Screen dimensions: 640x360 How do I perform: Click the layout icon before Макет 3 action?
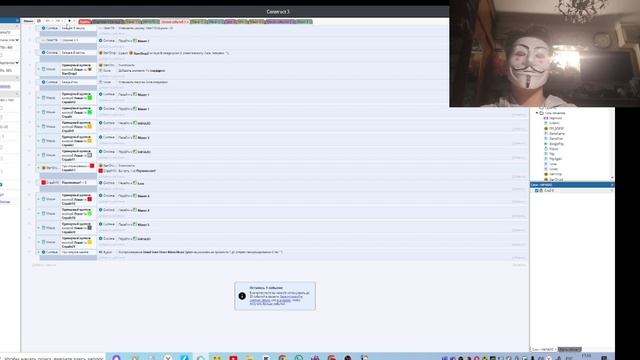click(x=135, y=138)
